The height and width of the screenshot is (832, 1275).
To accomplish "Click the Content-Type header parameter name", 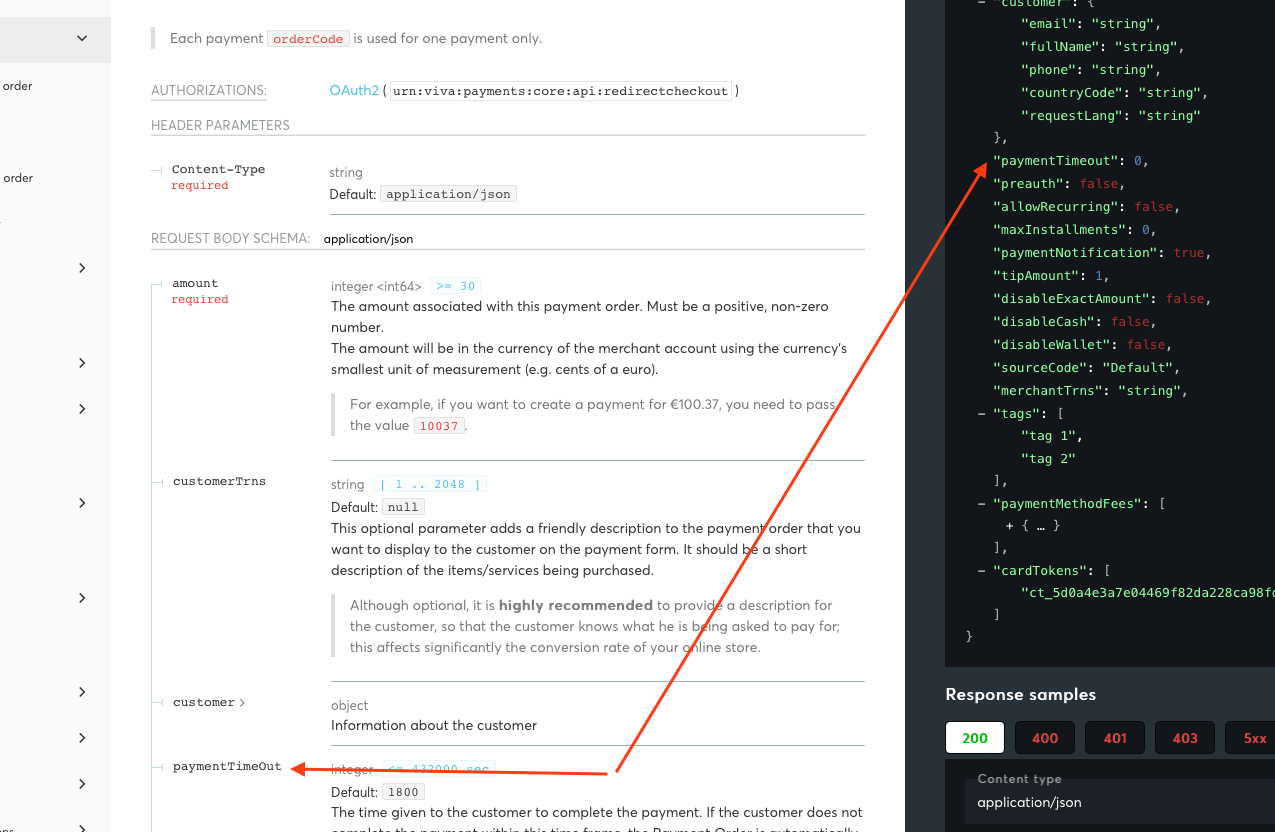I will click(x=218, y=169).
